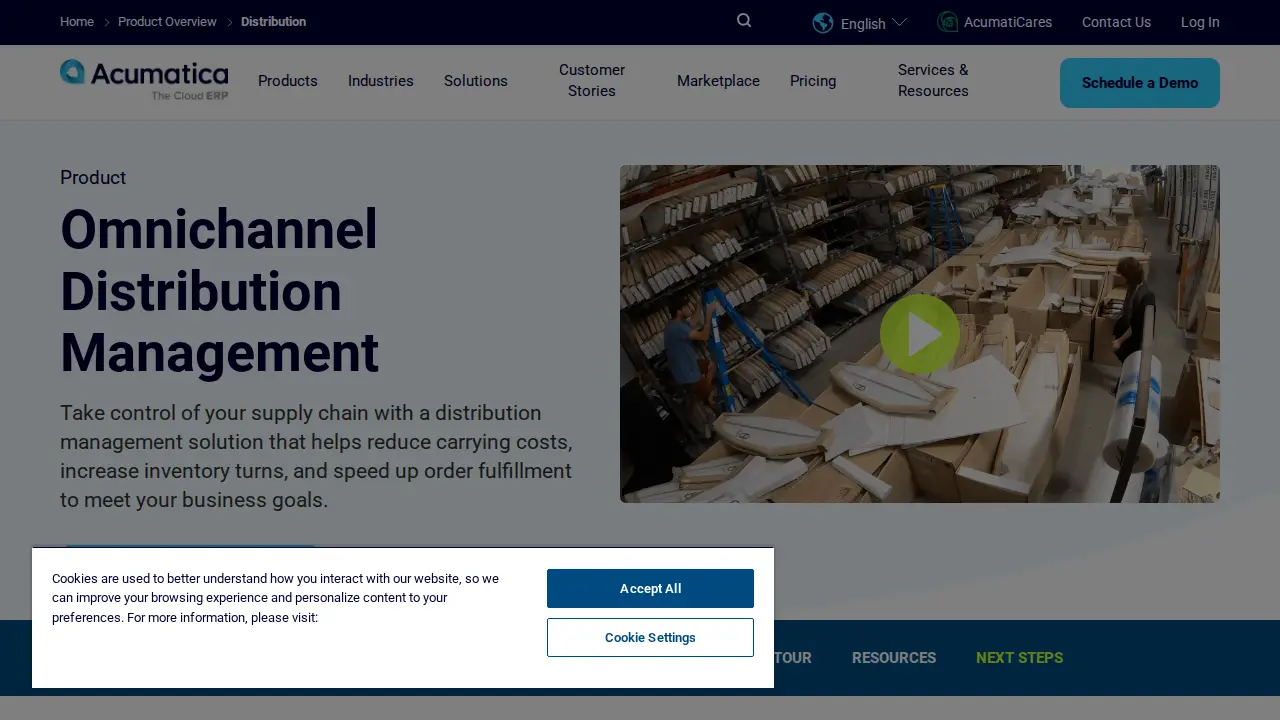Image resolution: width=1280 pixels, height=720 pixels.
Task: Open the English language dropdown
Action: (873, 23)
